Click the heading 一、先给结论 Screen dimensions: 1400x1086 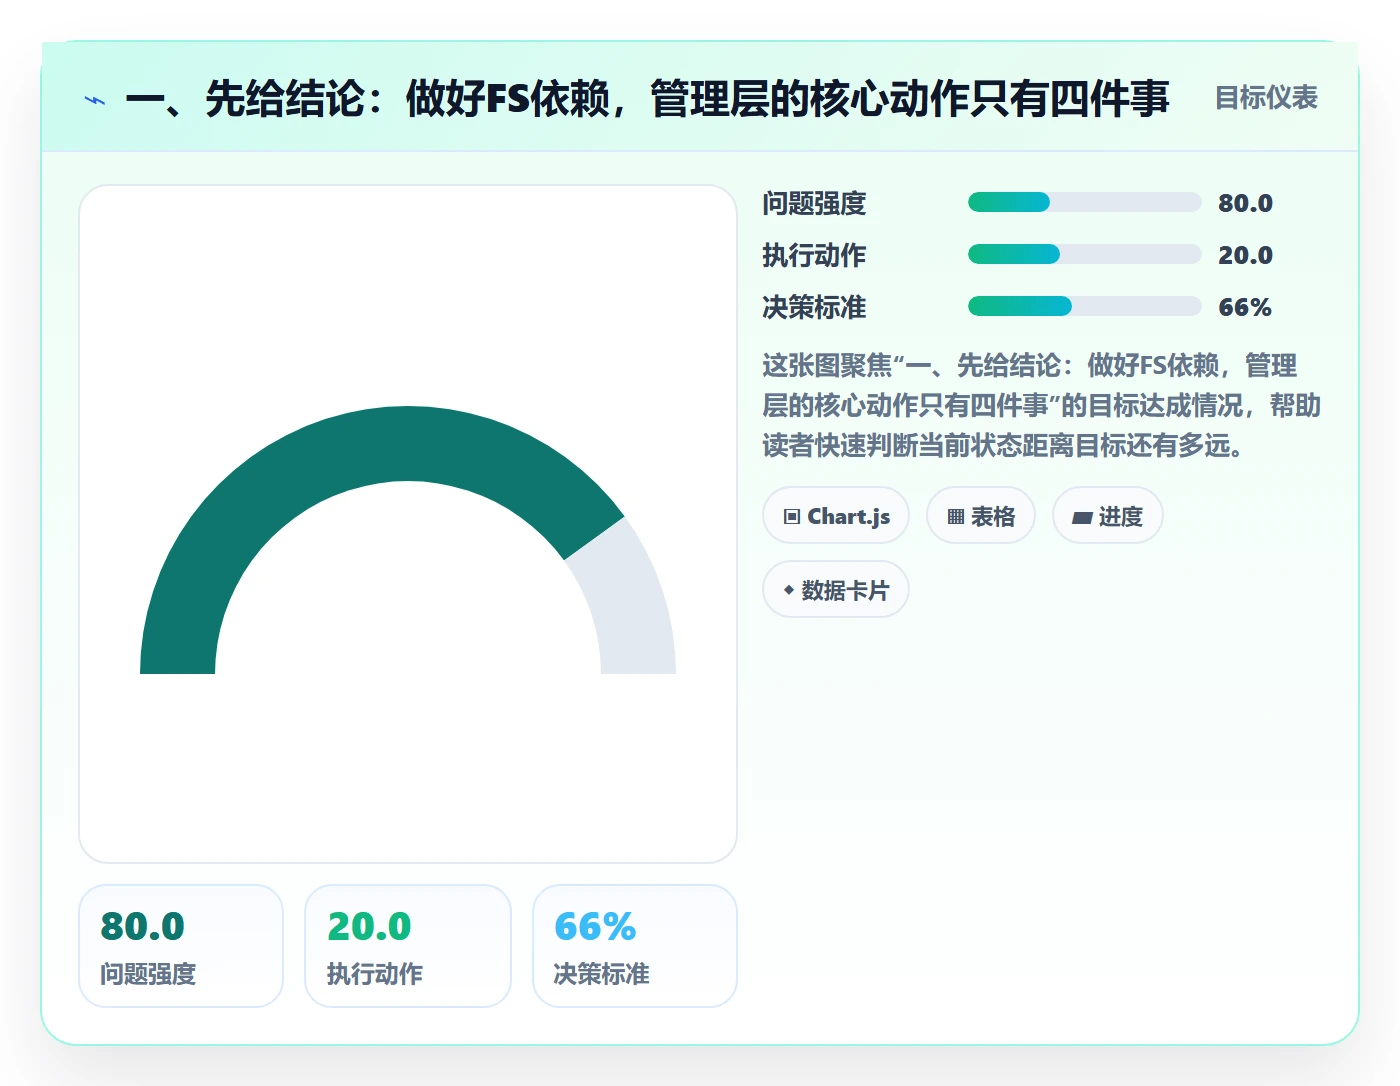pos(647,99)
